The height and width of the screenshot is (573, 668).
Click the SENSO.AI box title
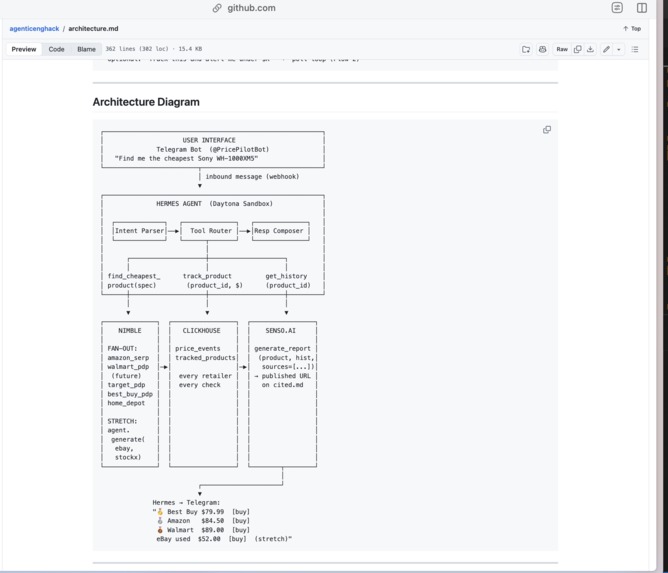pyautogui.click(x=280, y=331)
